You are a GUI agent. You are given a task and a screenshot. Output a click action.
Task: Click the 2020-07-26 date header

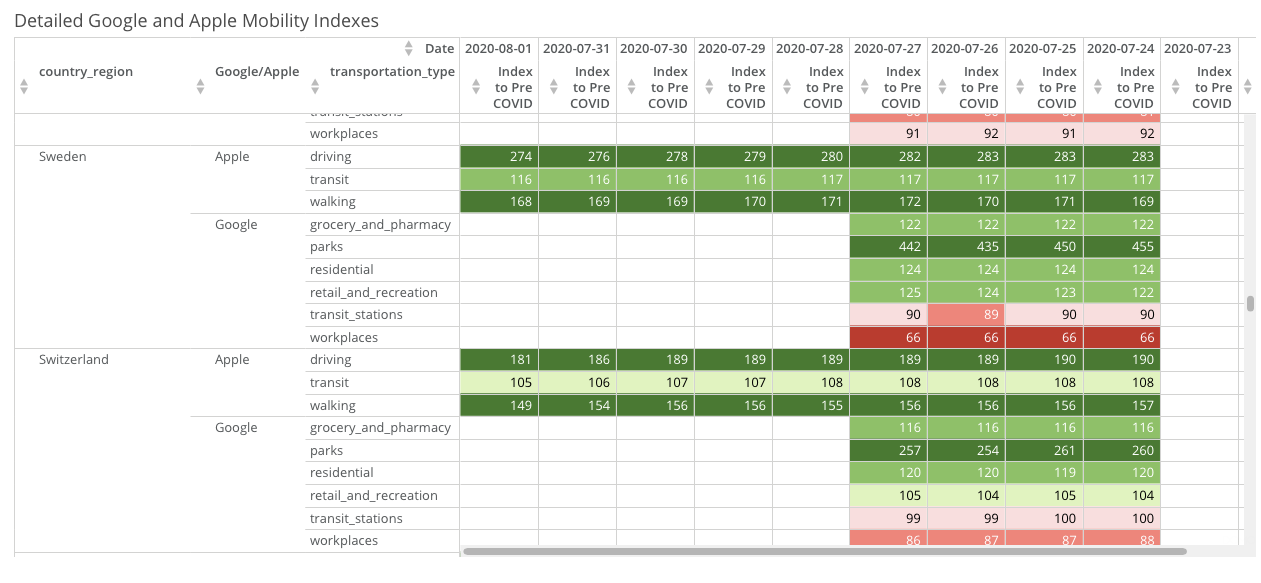[965, 48]
